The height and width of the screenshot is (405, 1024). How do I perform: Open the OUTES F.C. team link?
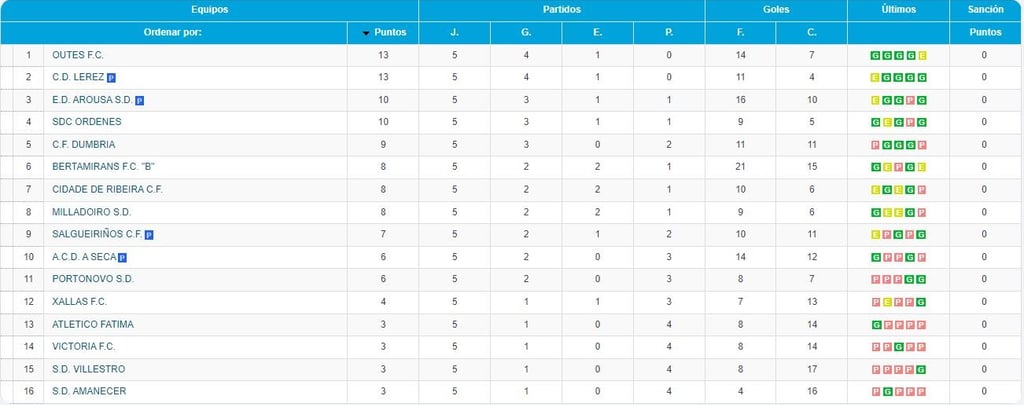[77, 55]
